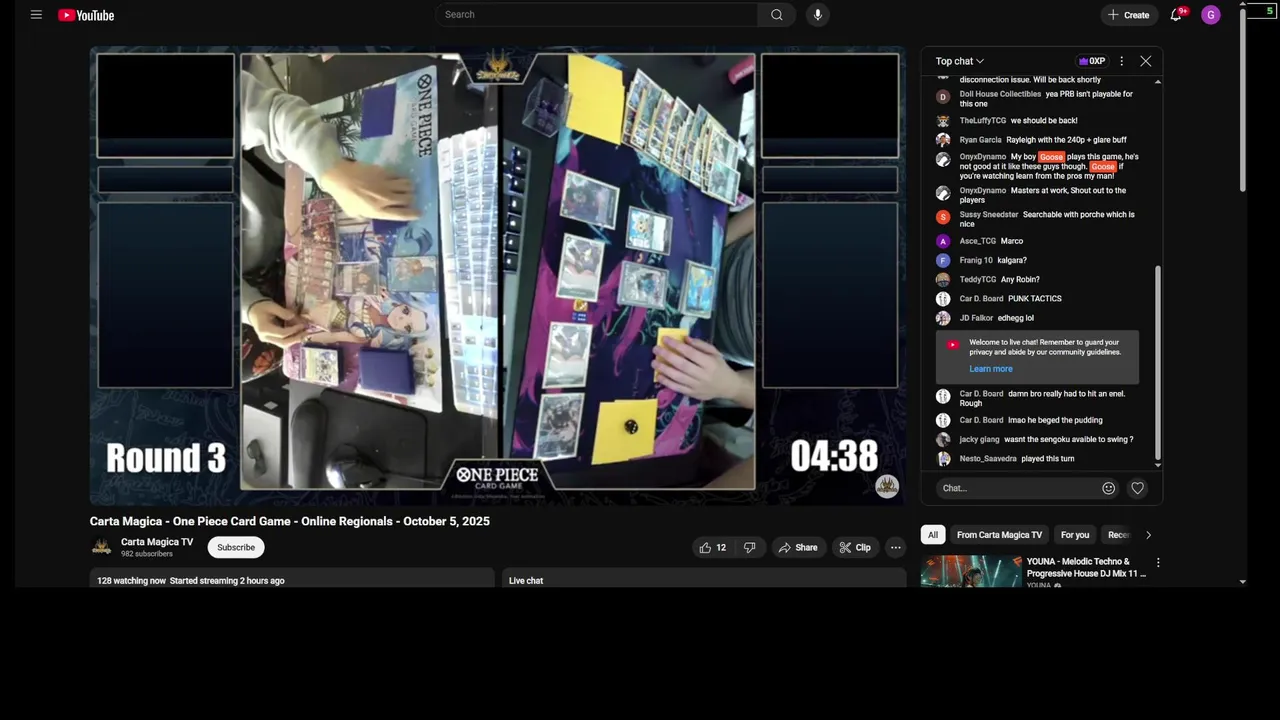
Task: Send a heart reaction in chat
Action: coord(1137,488)
